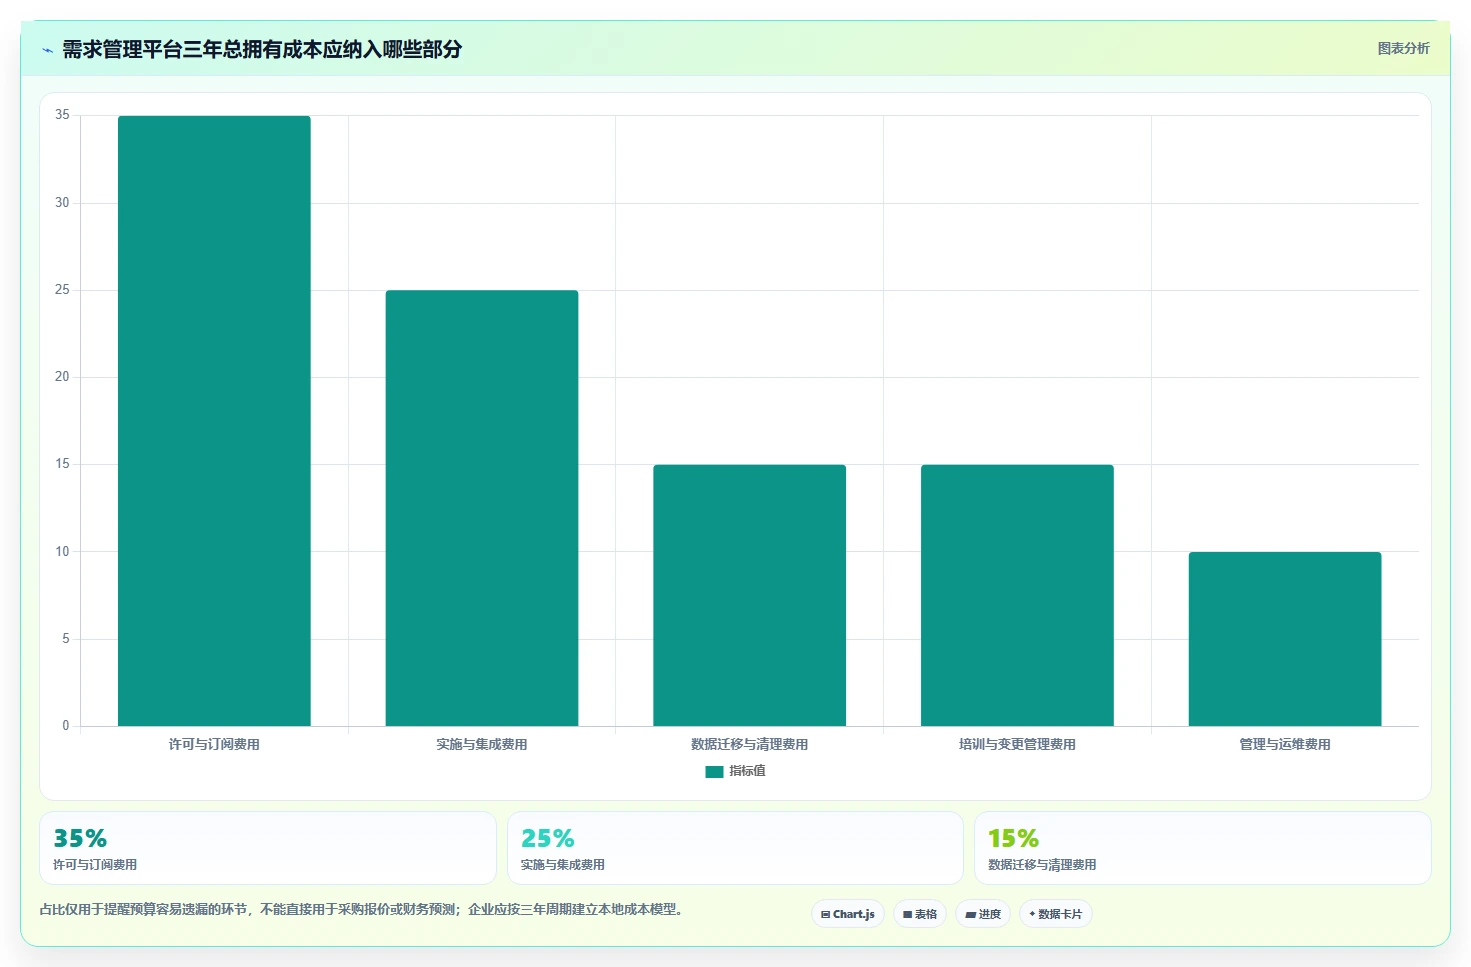Click the y-axis value 25
Viewport: 1471px width, 967px height.
62,290
